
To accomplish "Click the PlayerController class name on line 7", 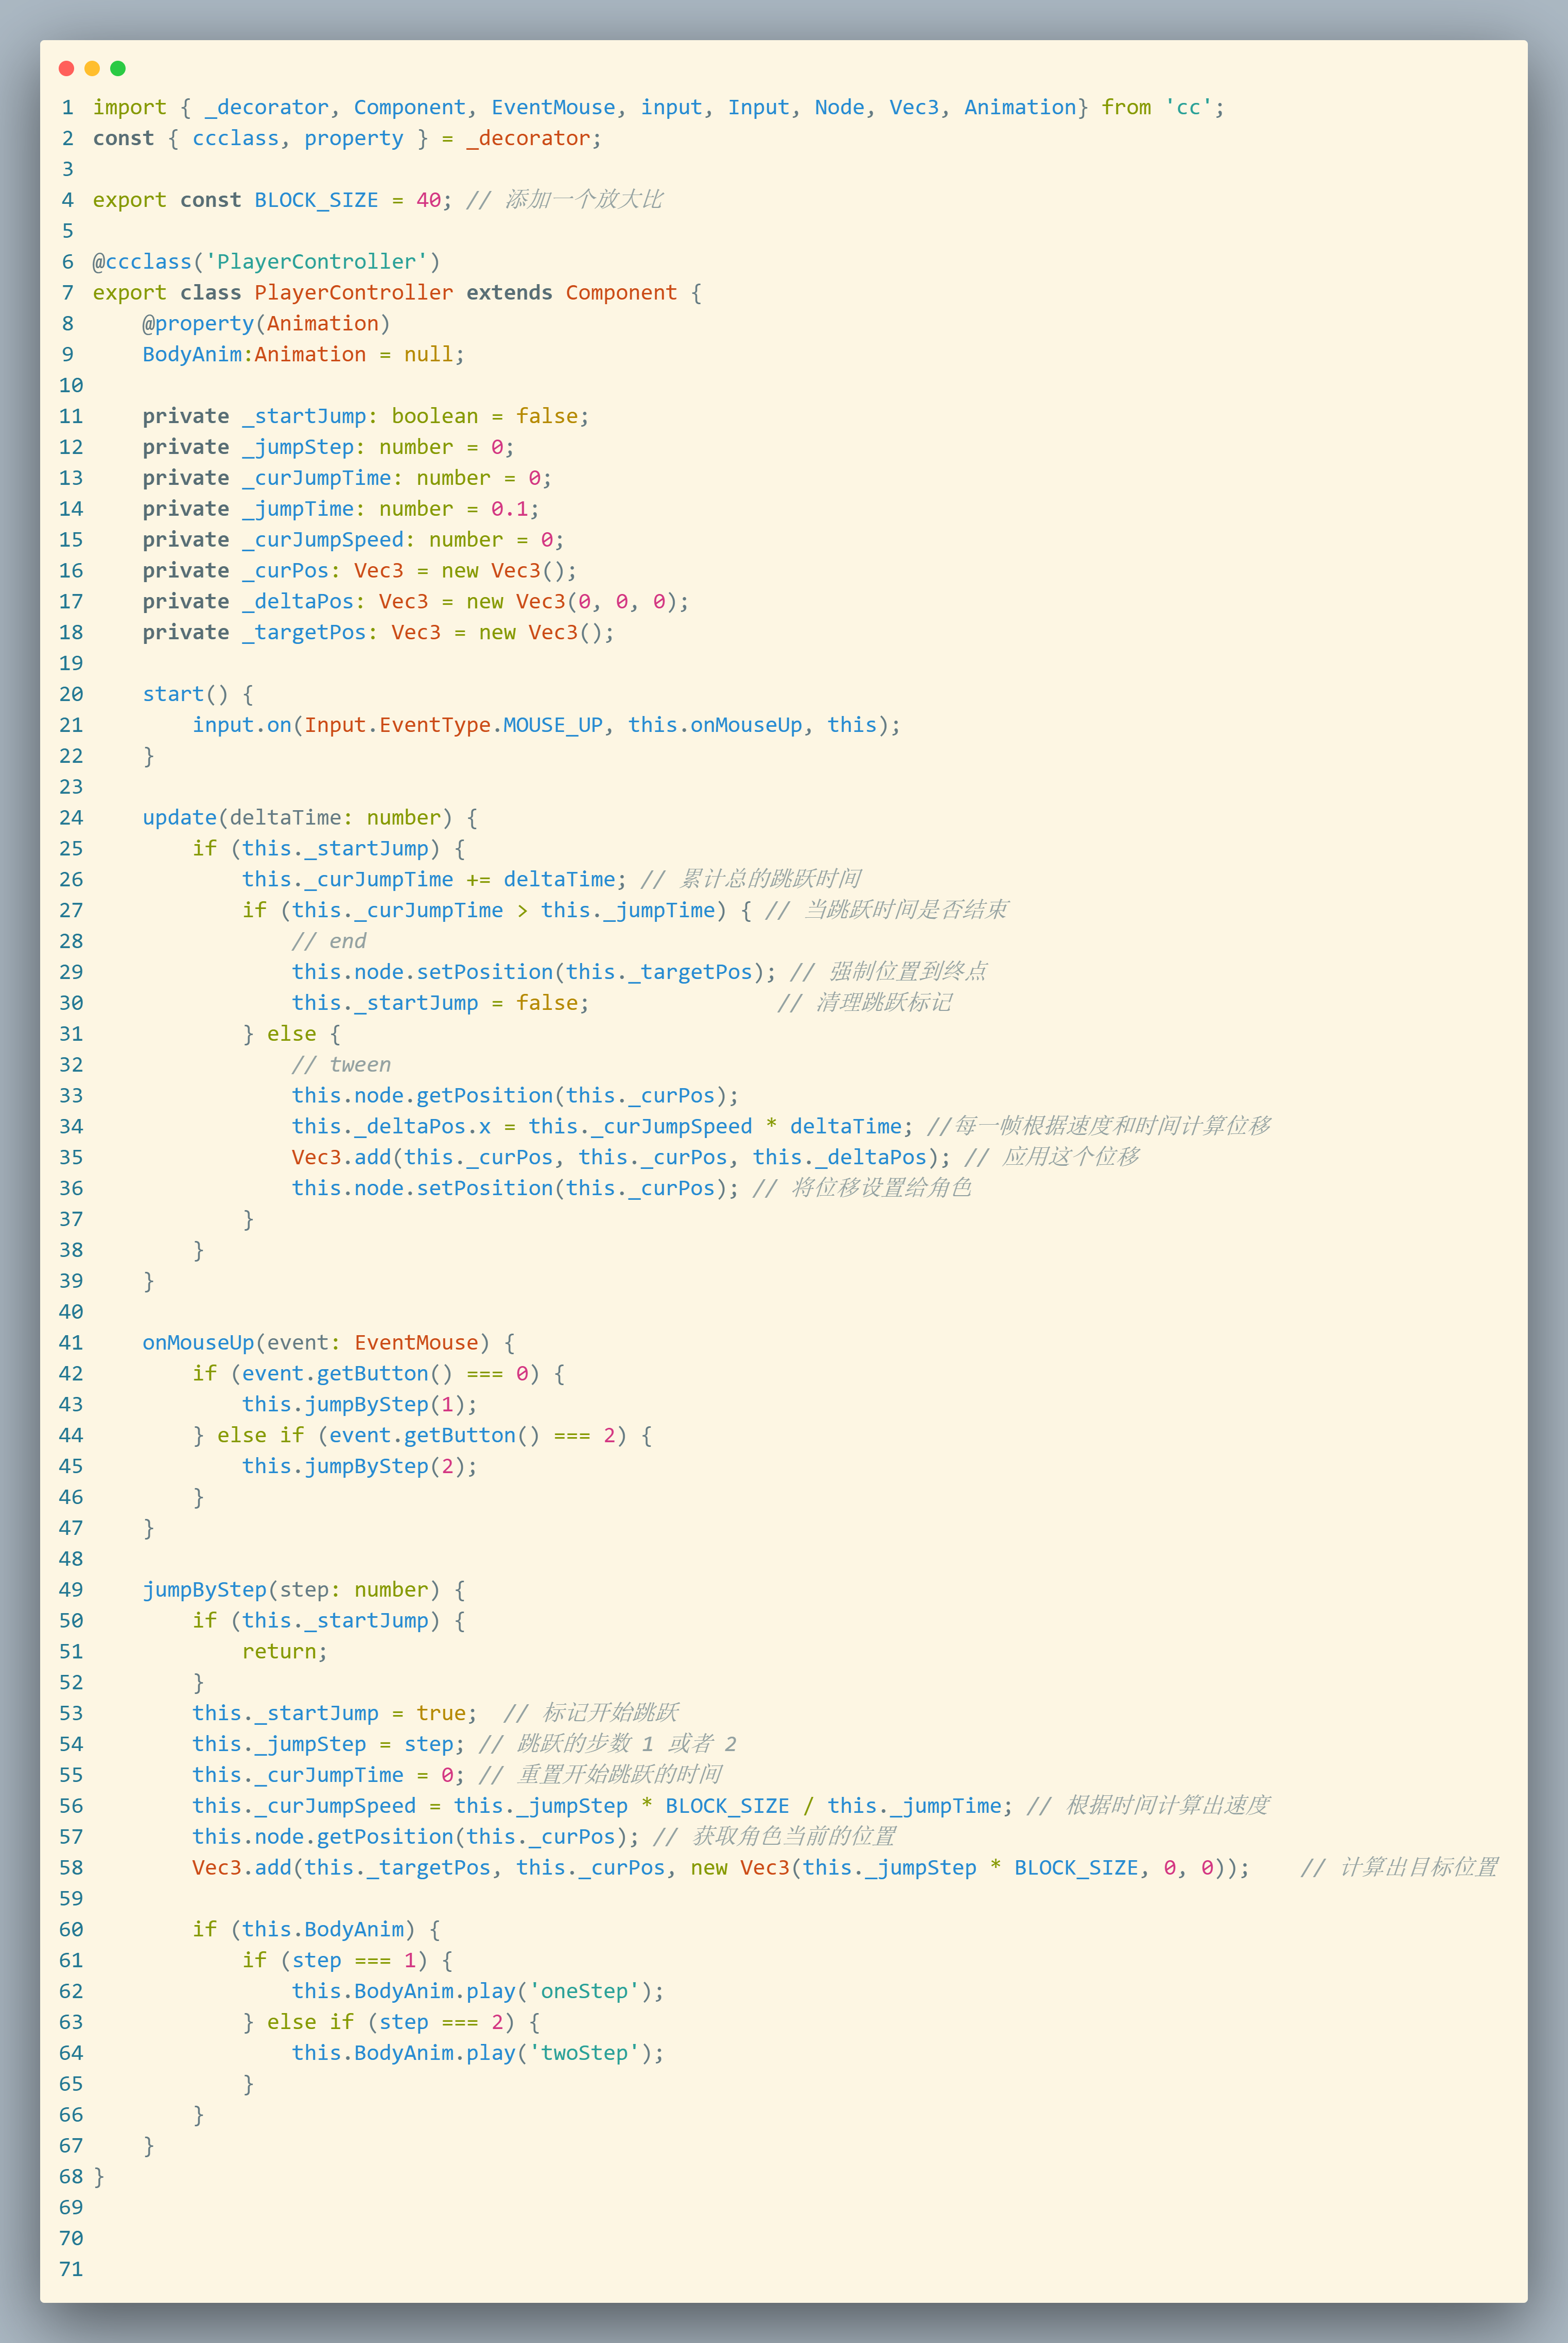I will point(353,292).
